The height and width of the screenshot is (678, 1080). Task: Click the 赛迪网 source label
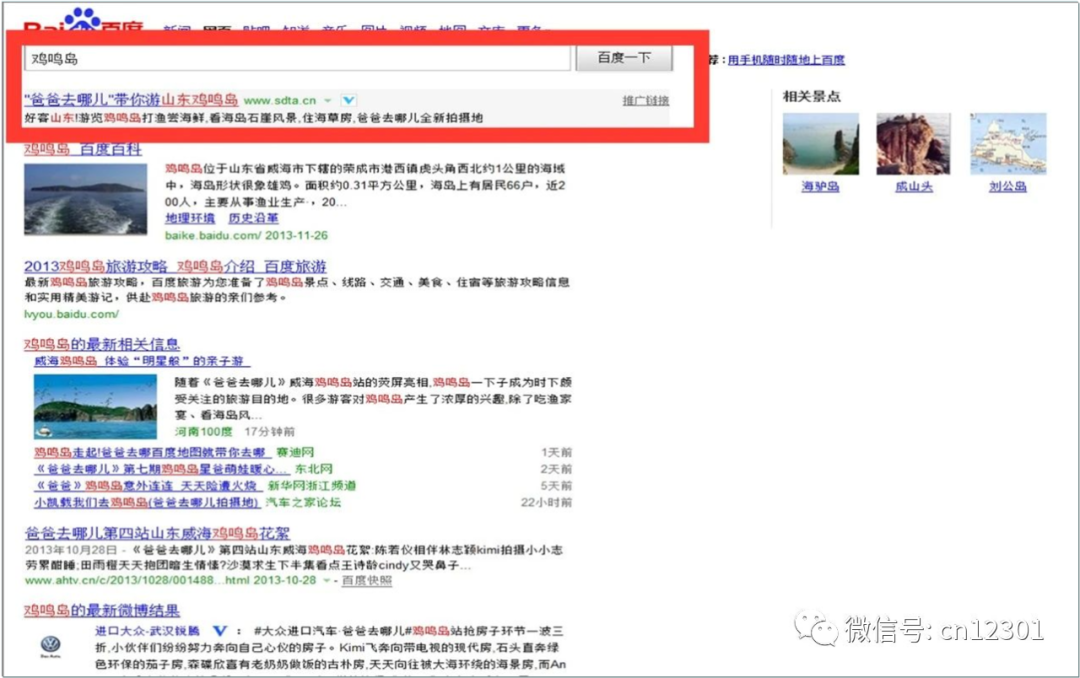tap(295, 453)
